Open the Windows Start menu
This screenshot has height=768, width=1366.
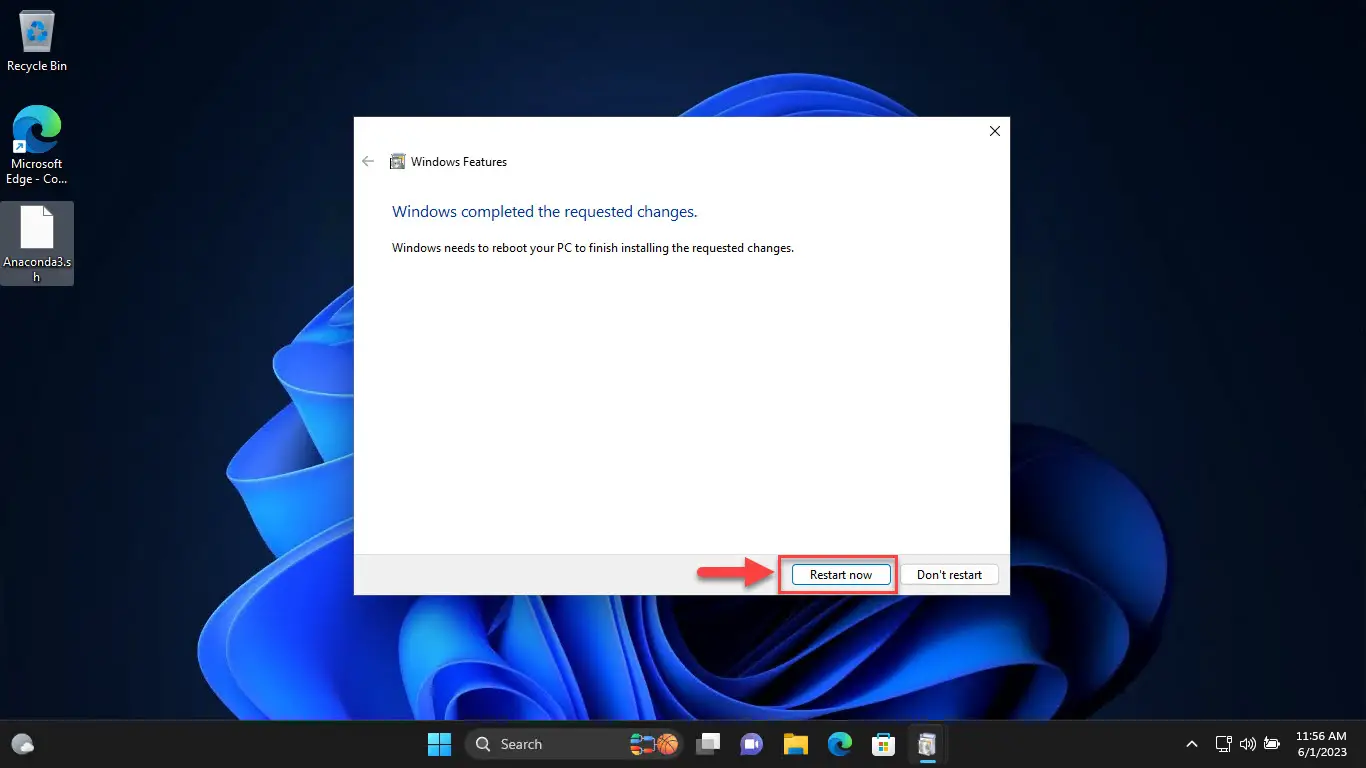439,744
